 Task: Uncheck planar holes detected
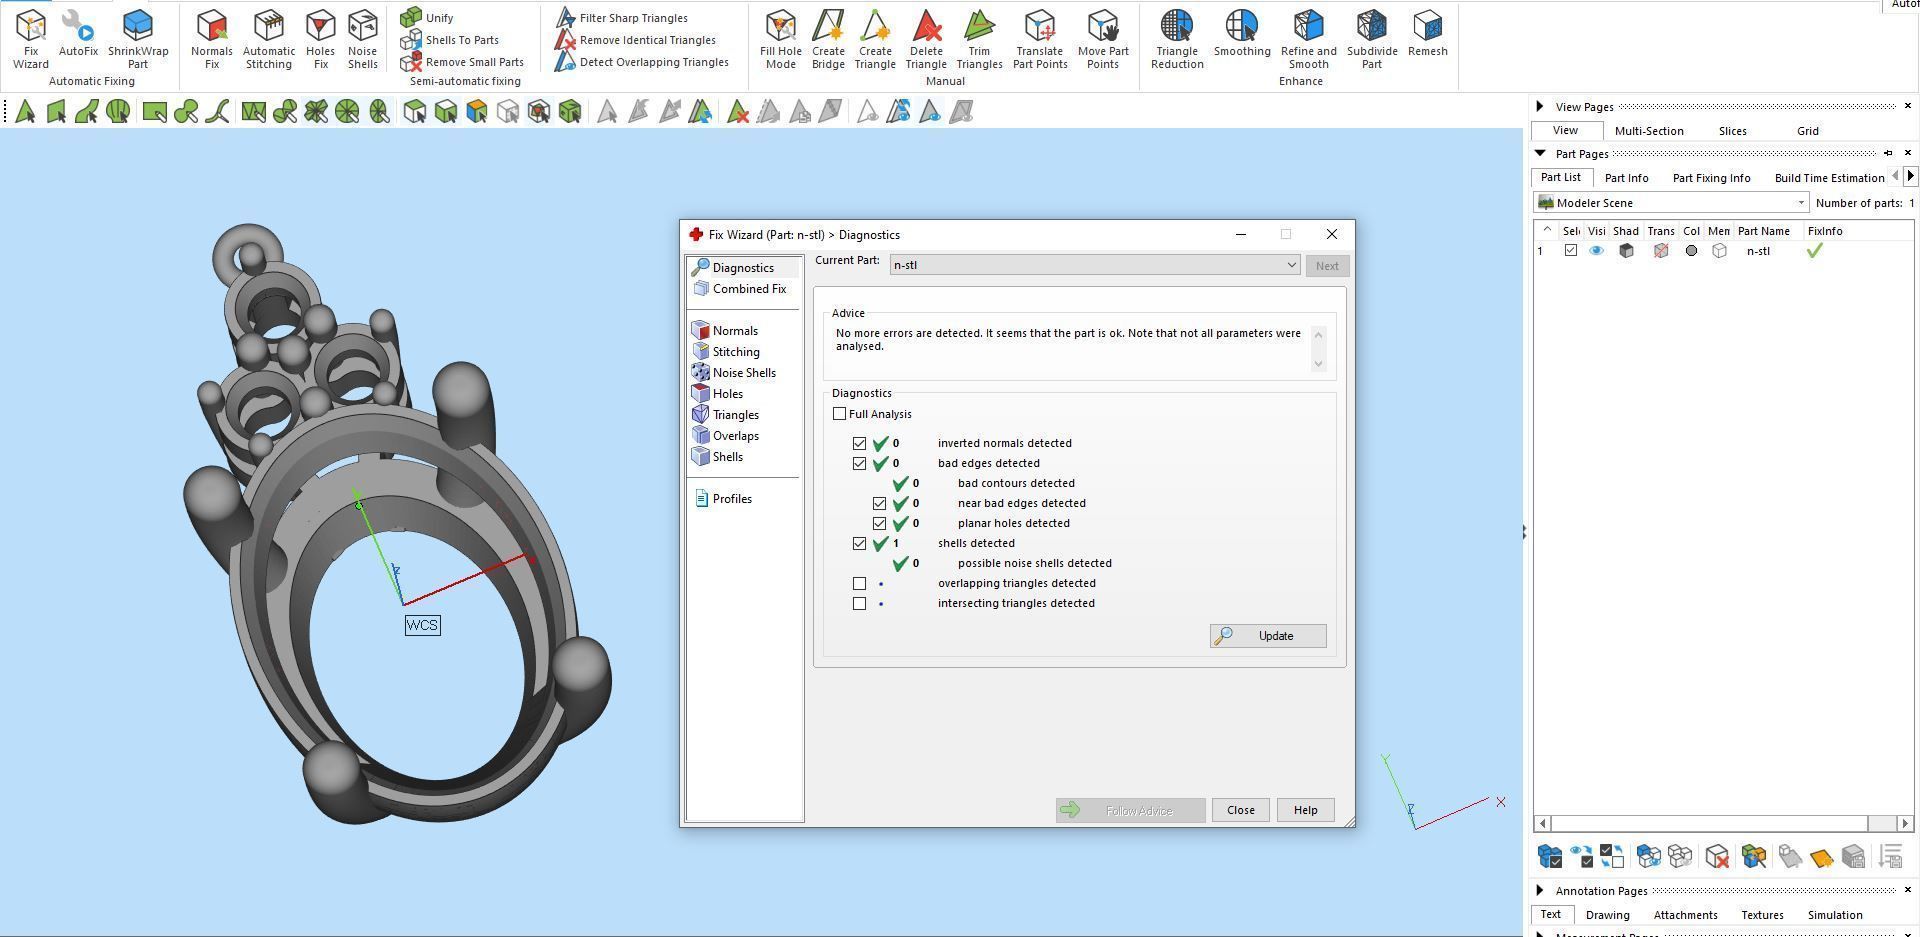[x=880, y=523]
